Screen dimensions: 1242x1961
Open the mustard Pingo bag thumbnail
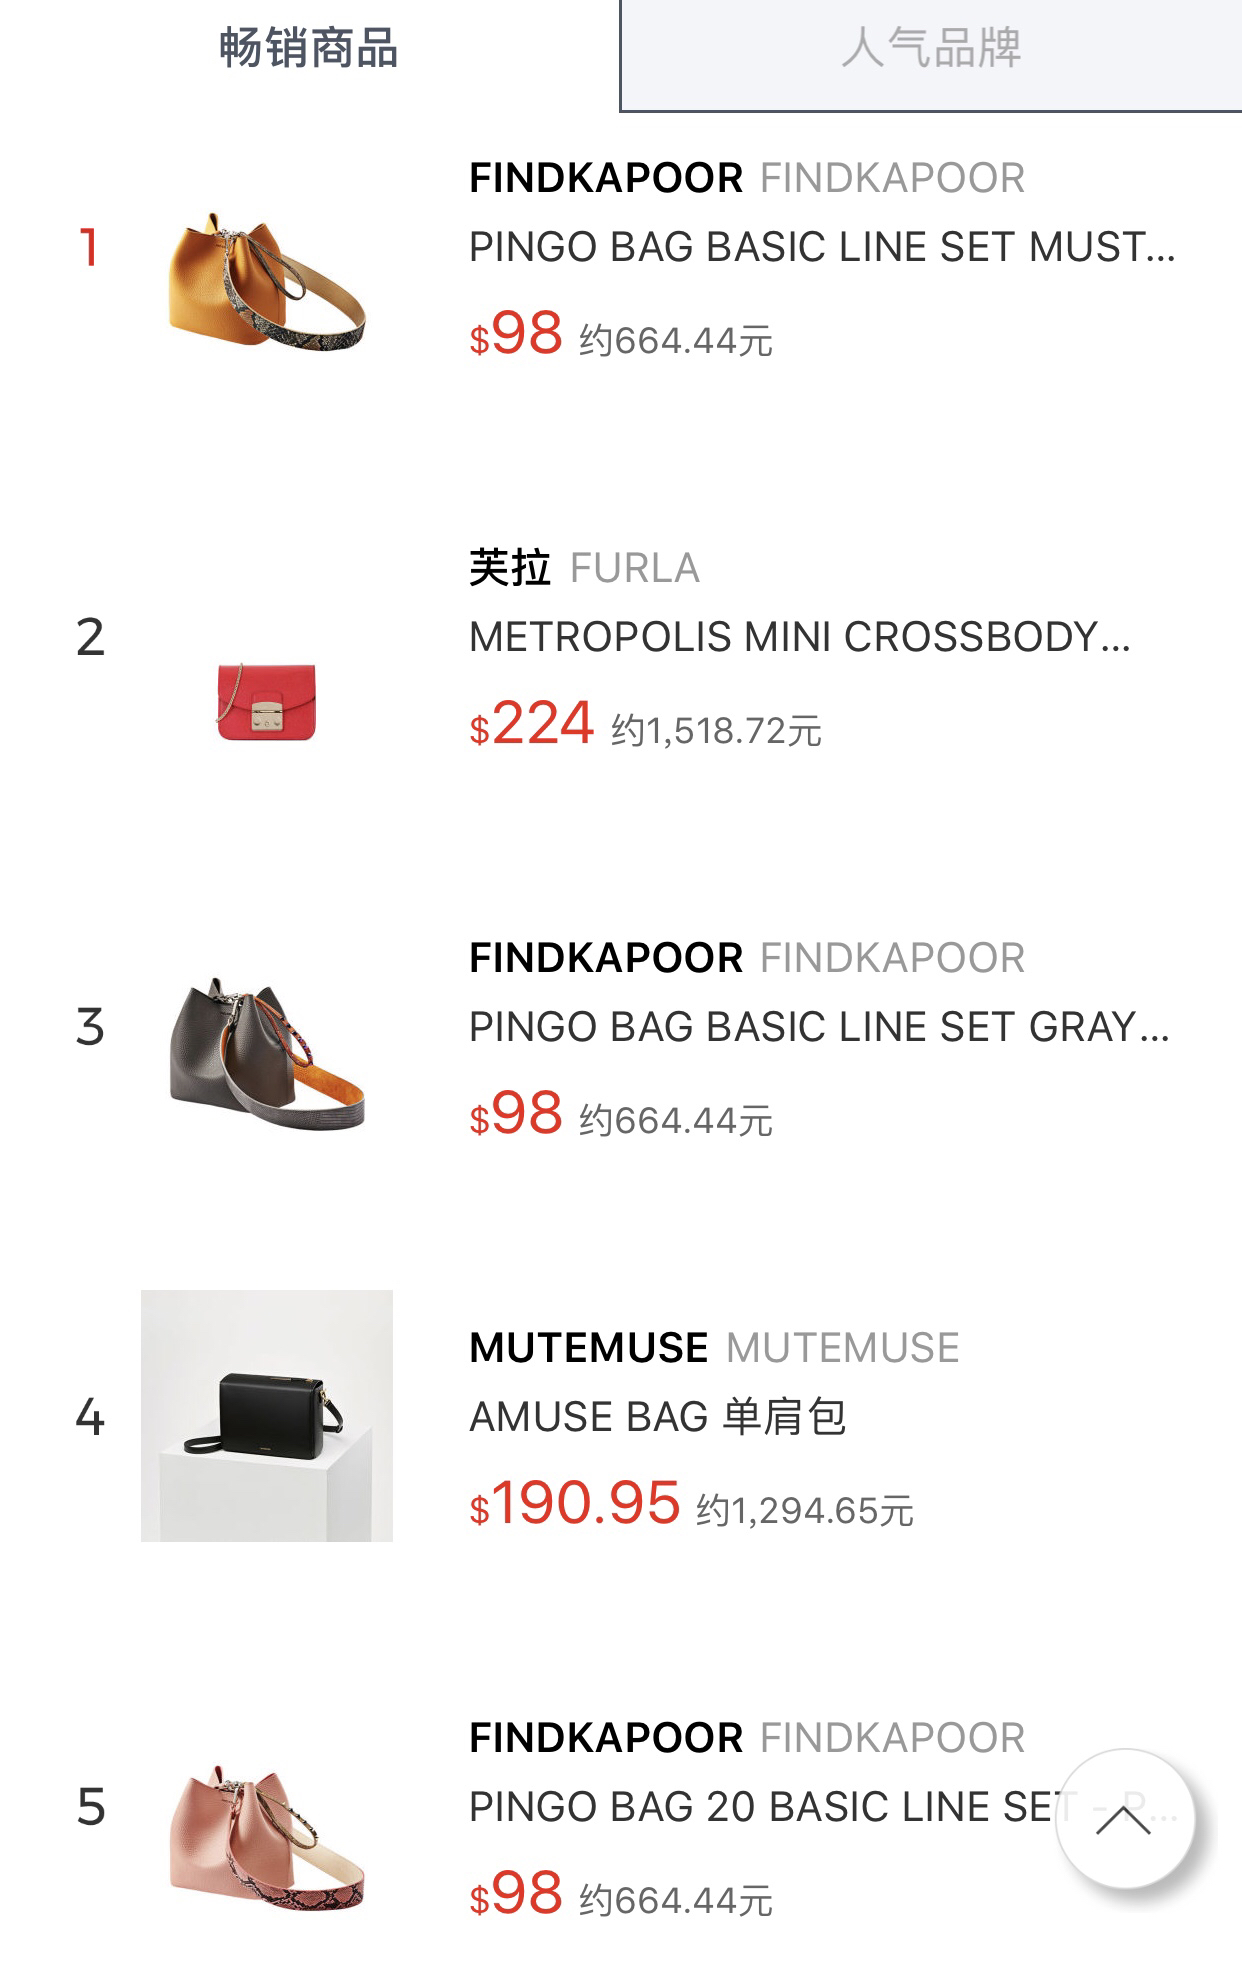pos(266,280)
